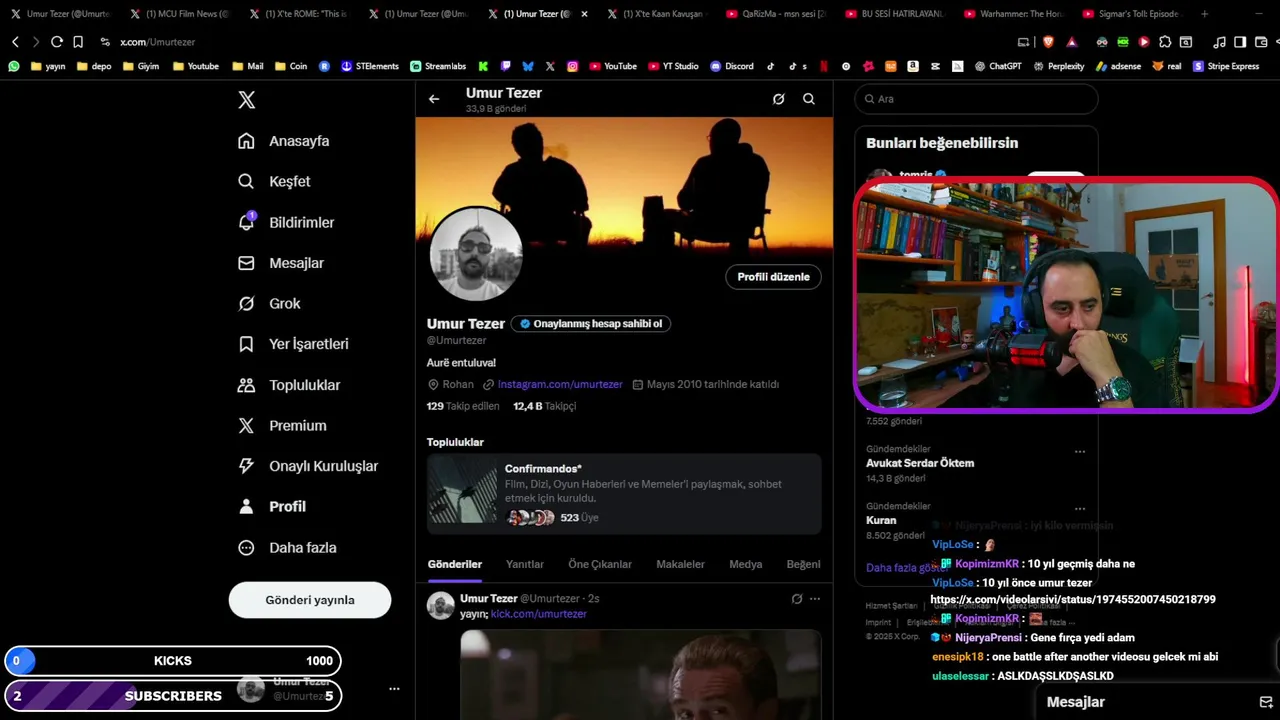Go back with the profile header arrow
The image size is (1280, 720).
(x=434, y=99)
